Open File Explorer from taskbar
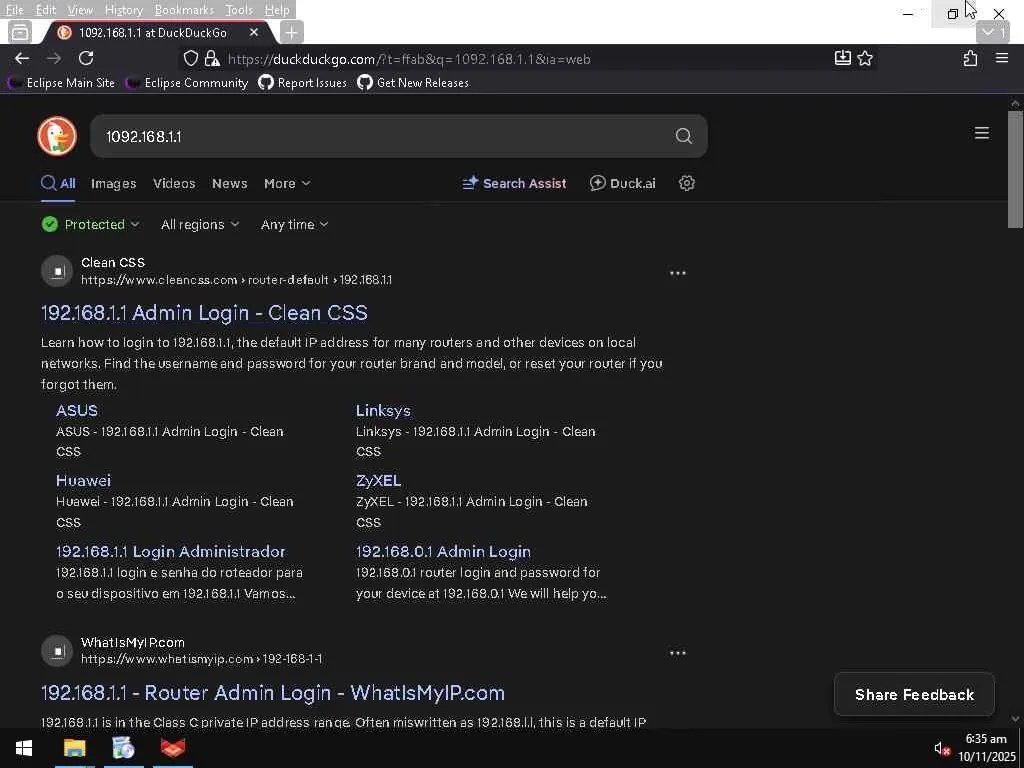Image resolution: width=1024 pixels, height=768 pixels. [x=74, y=748]
